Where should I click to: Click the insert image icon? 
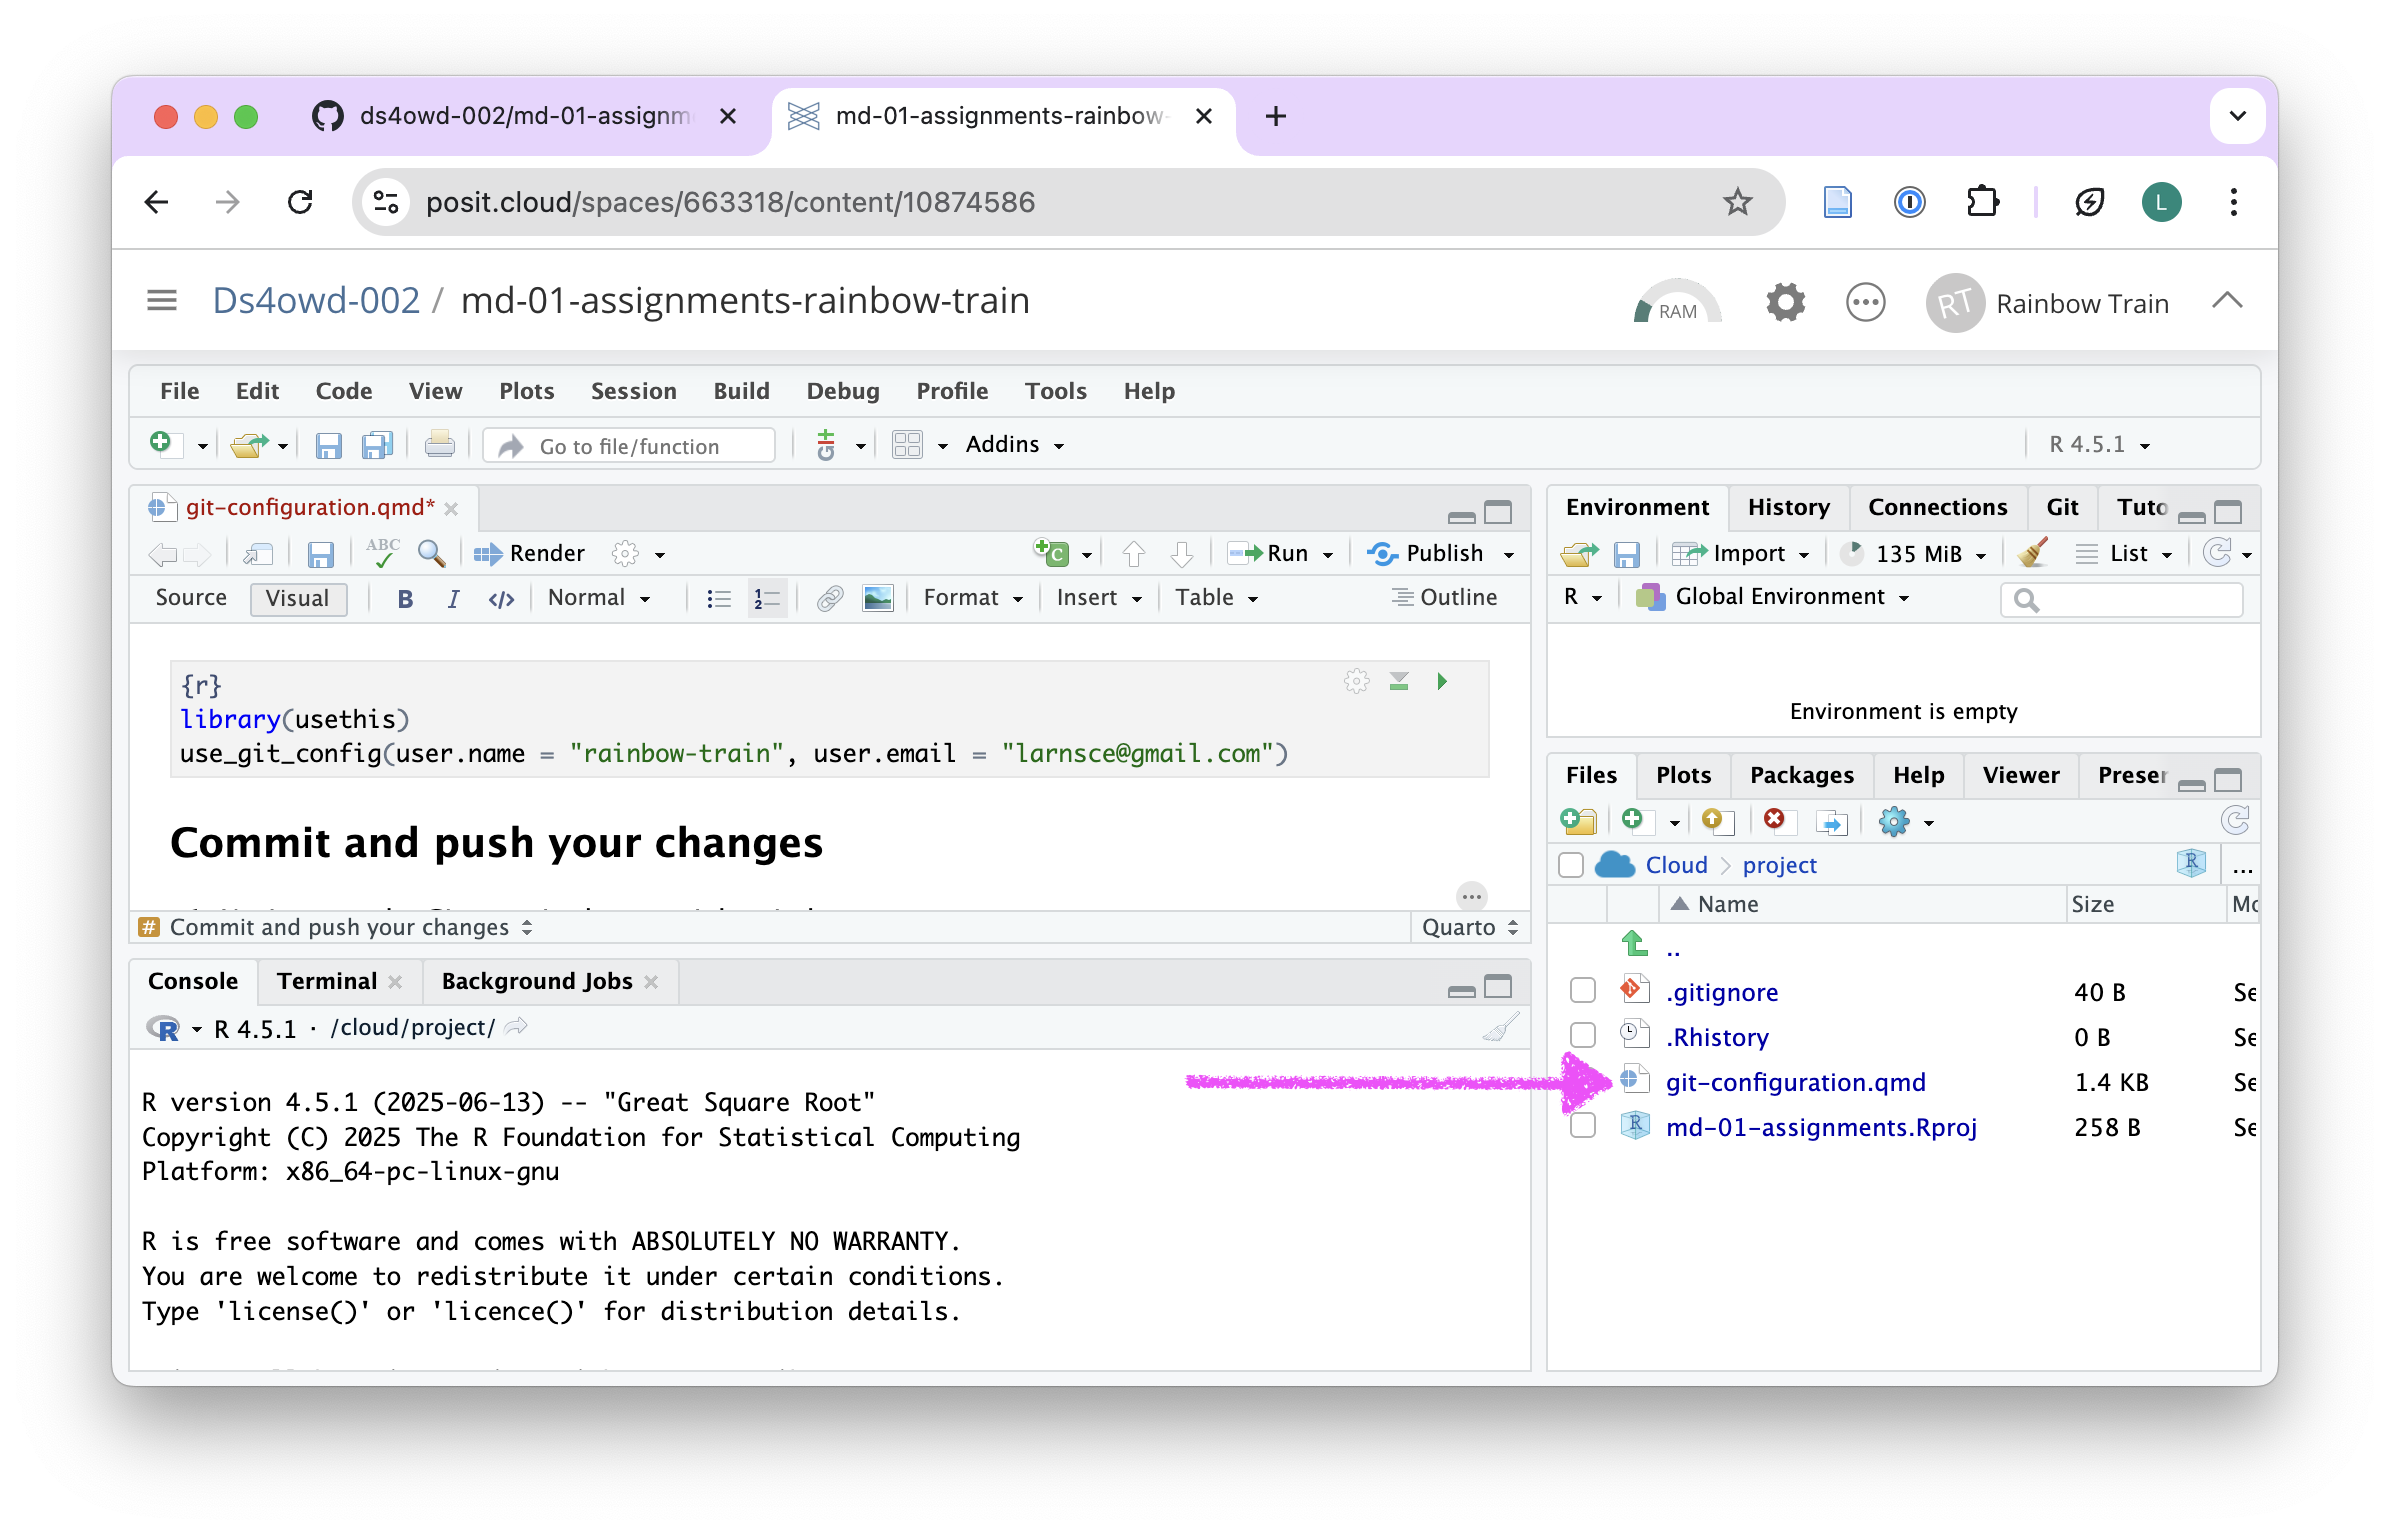(x=877, y=598)
